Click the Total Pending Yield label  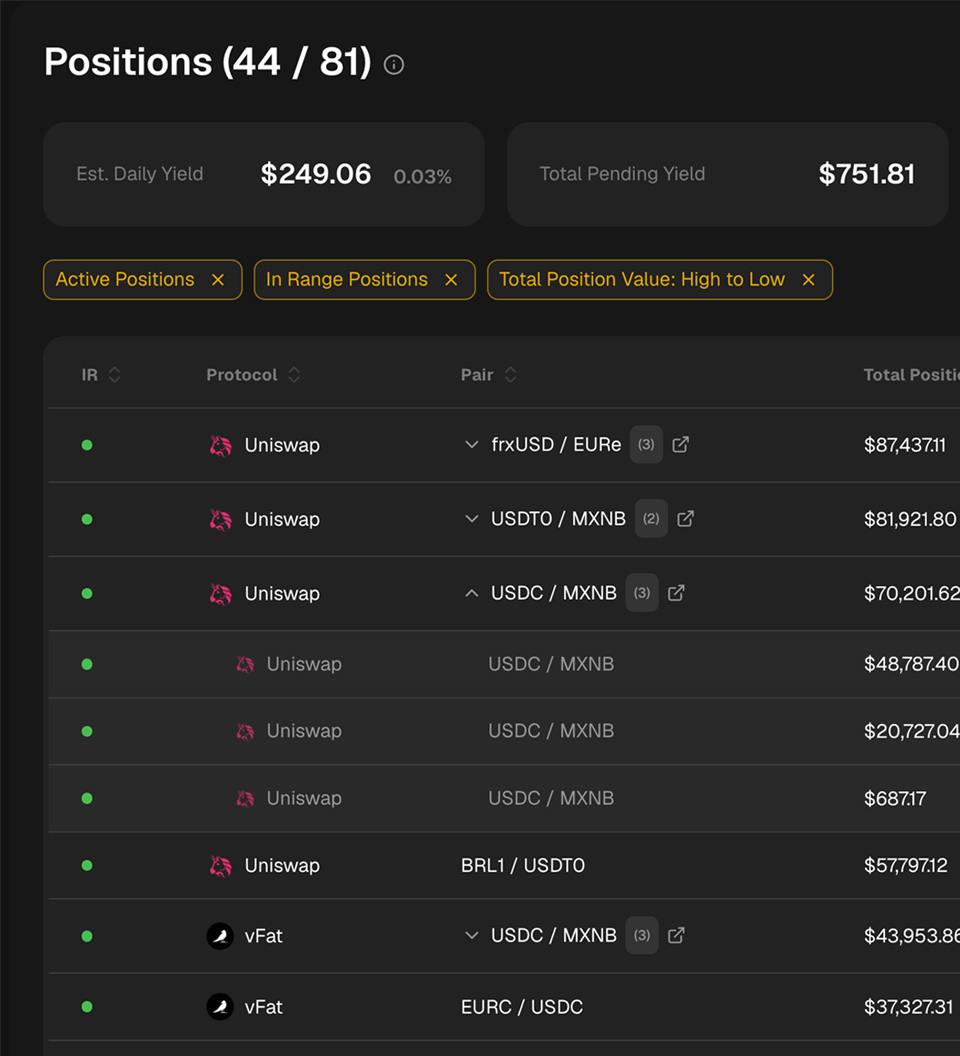(x=622, y=174)
